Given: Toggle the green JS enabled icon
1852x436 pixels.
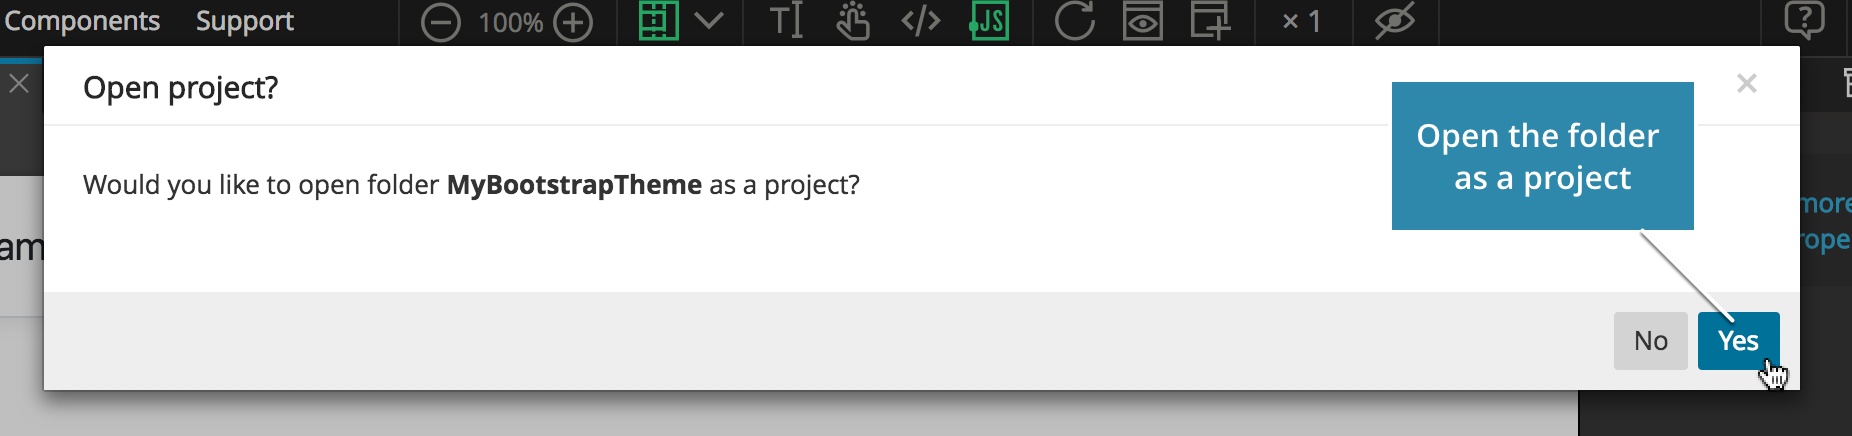Looking at the screenshot, I should [989, 21].
